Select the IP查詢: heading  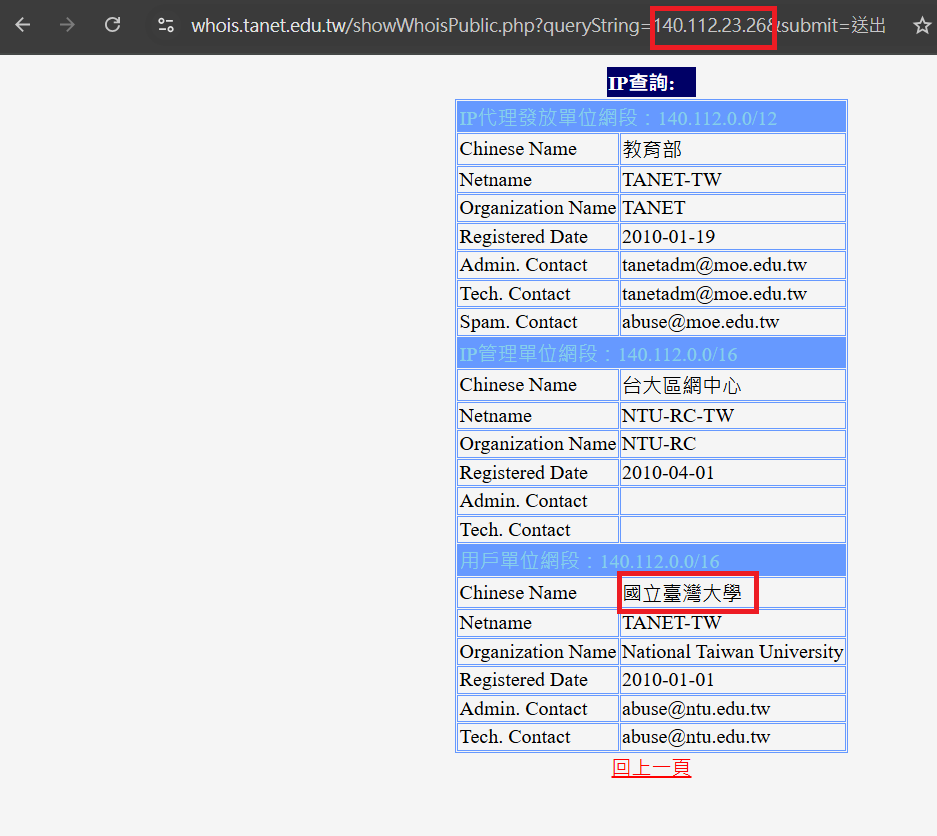(x=651, y=82)
